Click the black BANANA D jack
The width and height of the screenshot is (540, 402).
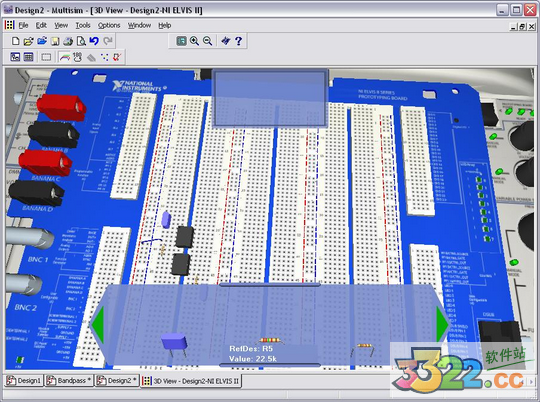[x=36, y=193]
